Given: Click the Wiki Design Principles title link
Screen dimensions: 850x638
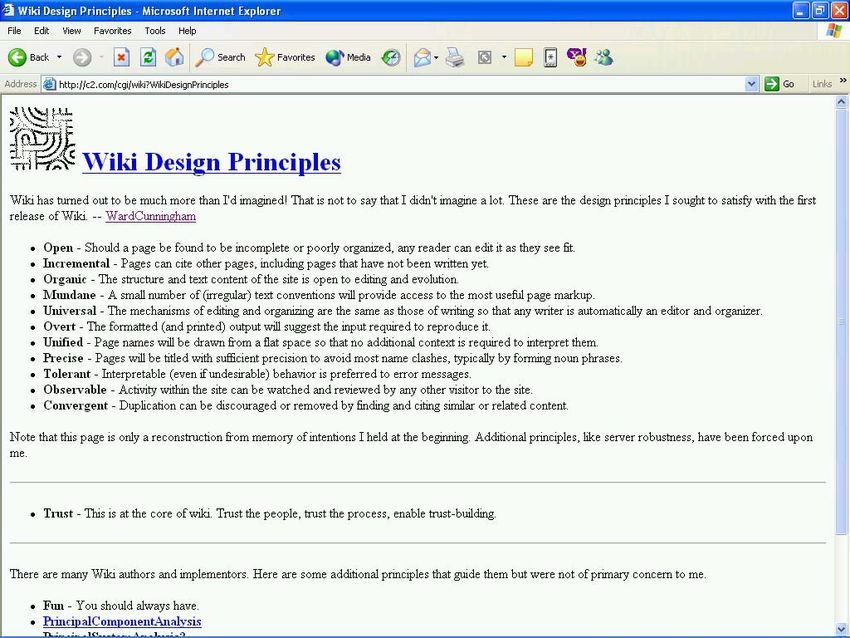Looking at the screenshot, I should point(211,162).
